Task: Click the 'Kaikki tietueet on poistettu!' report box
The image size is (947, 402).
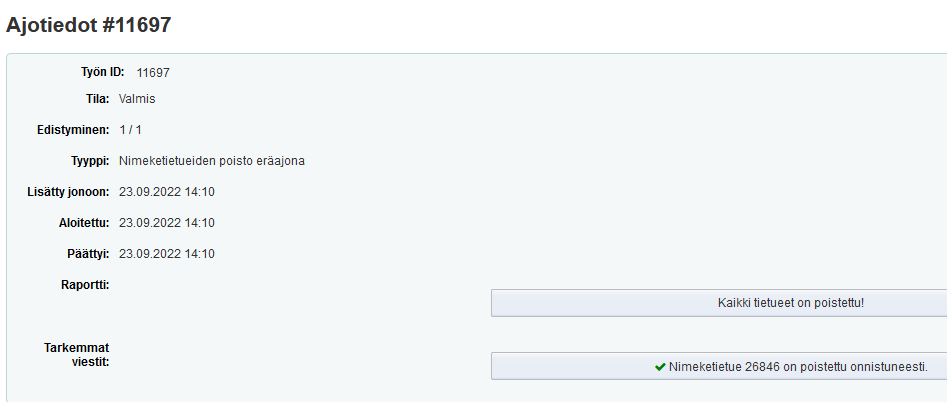Action: (719, 303)
